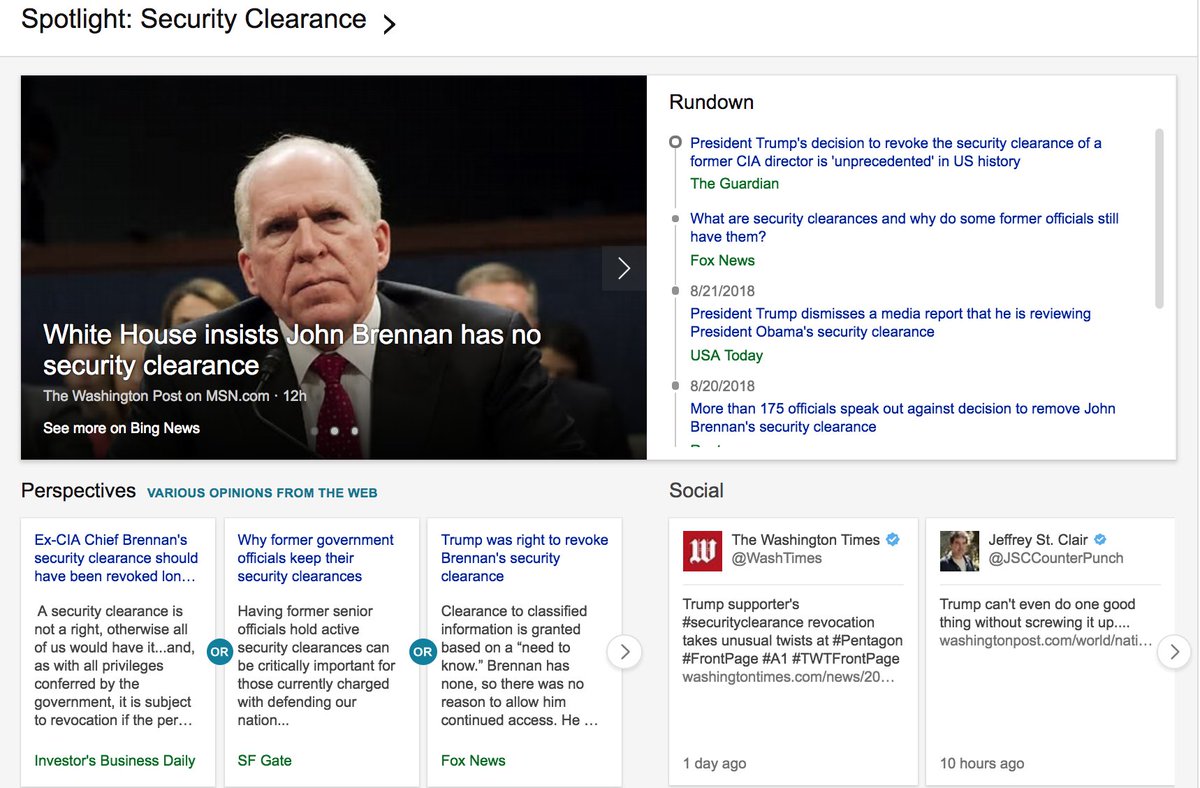Image resolution: width=1200 pixels, height=788 pixels.
Task: Click Washington Times tweet text about #securityclearance
Action: [x=792, y=631]
